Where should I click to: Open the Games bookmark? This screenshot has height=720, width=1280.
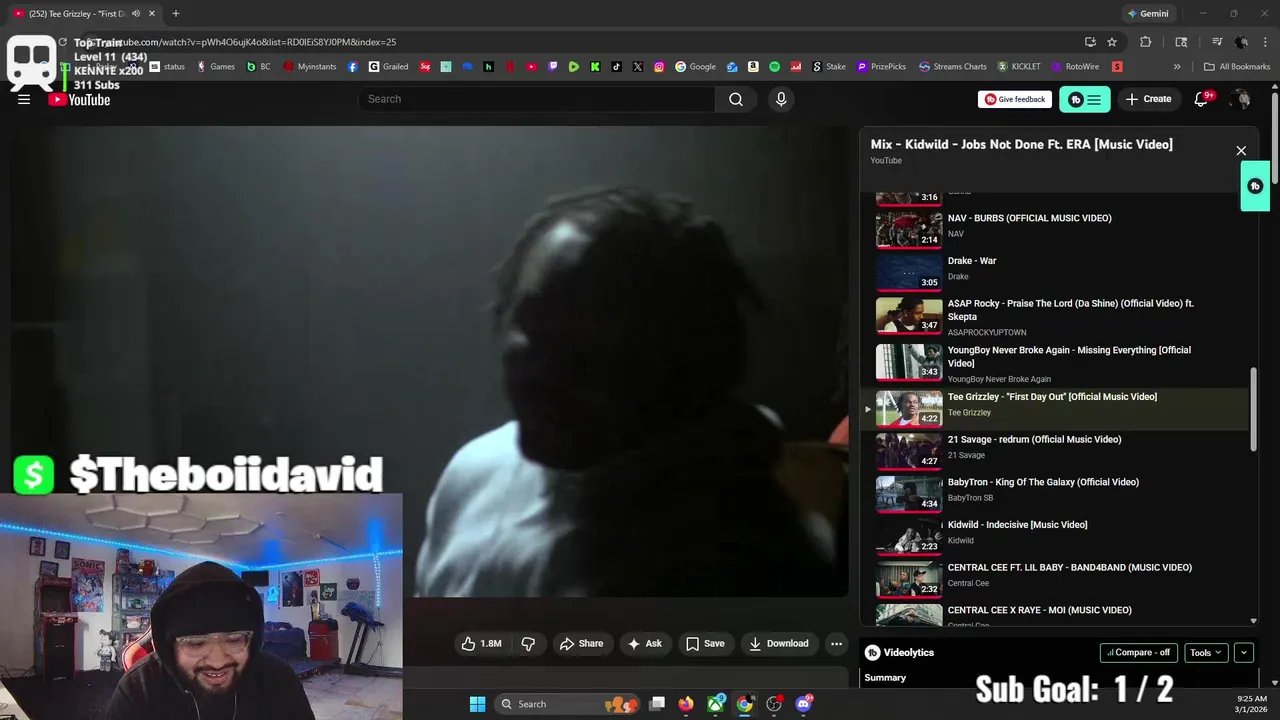tap(216, 67)
